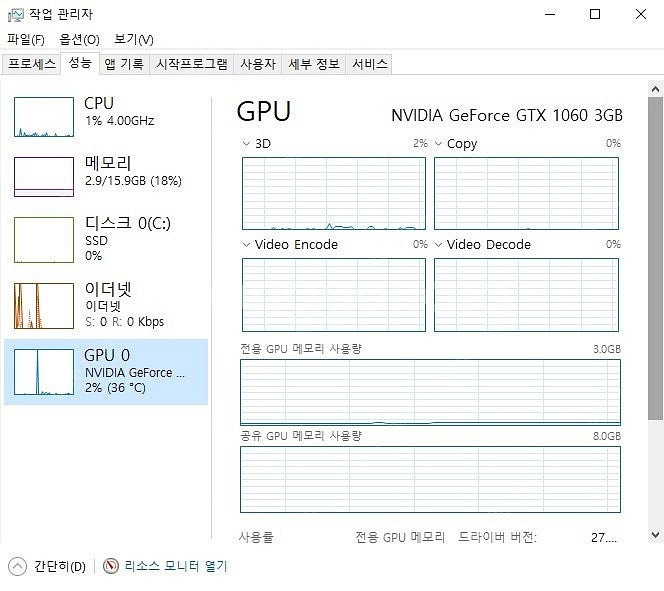
Task: Click the collapse arrow icon beside 간단히(D)
Action: (17, 566)
